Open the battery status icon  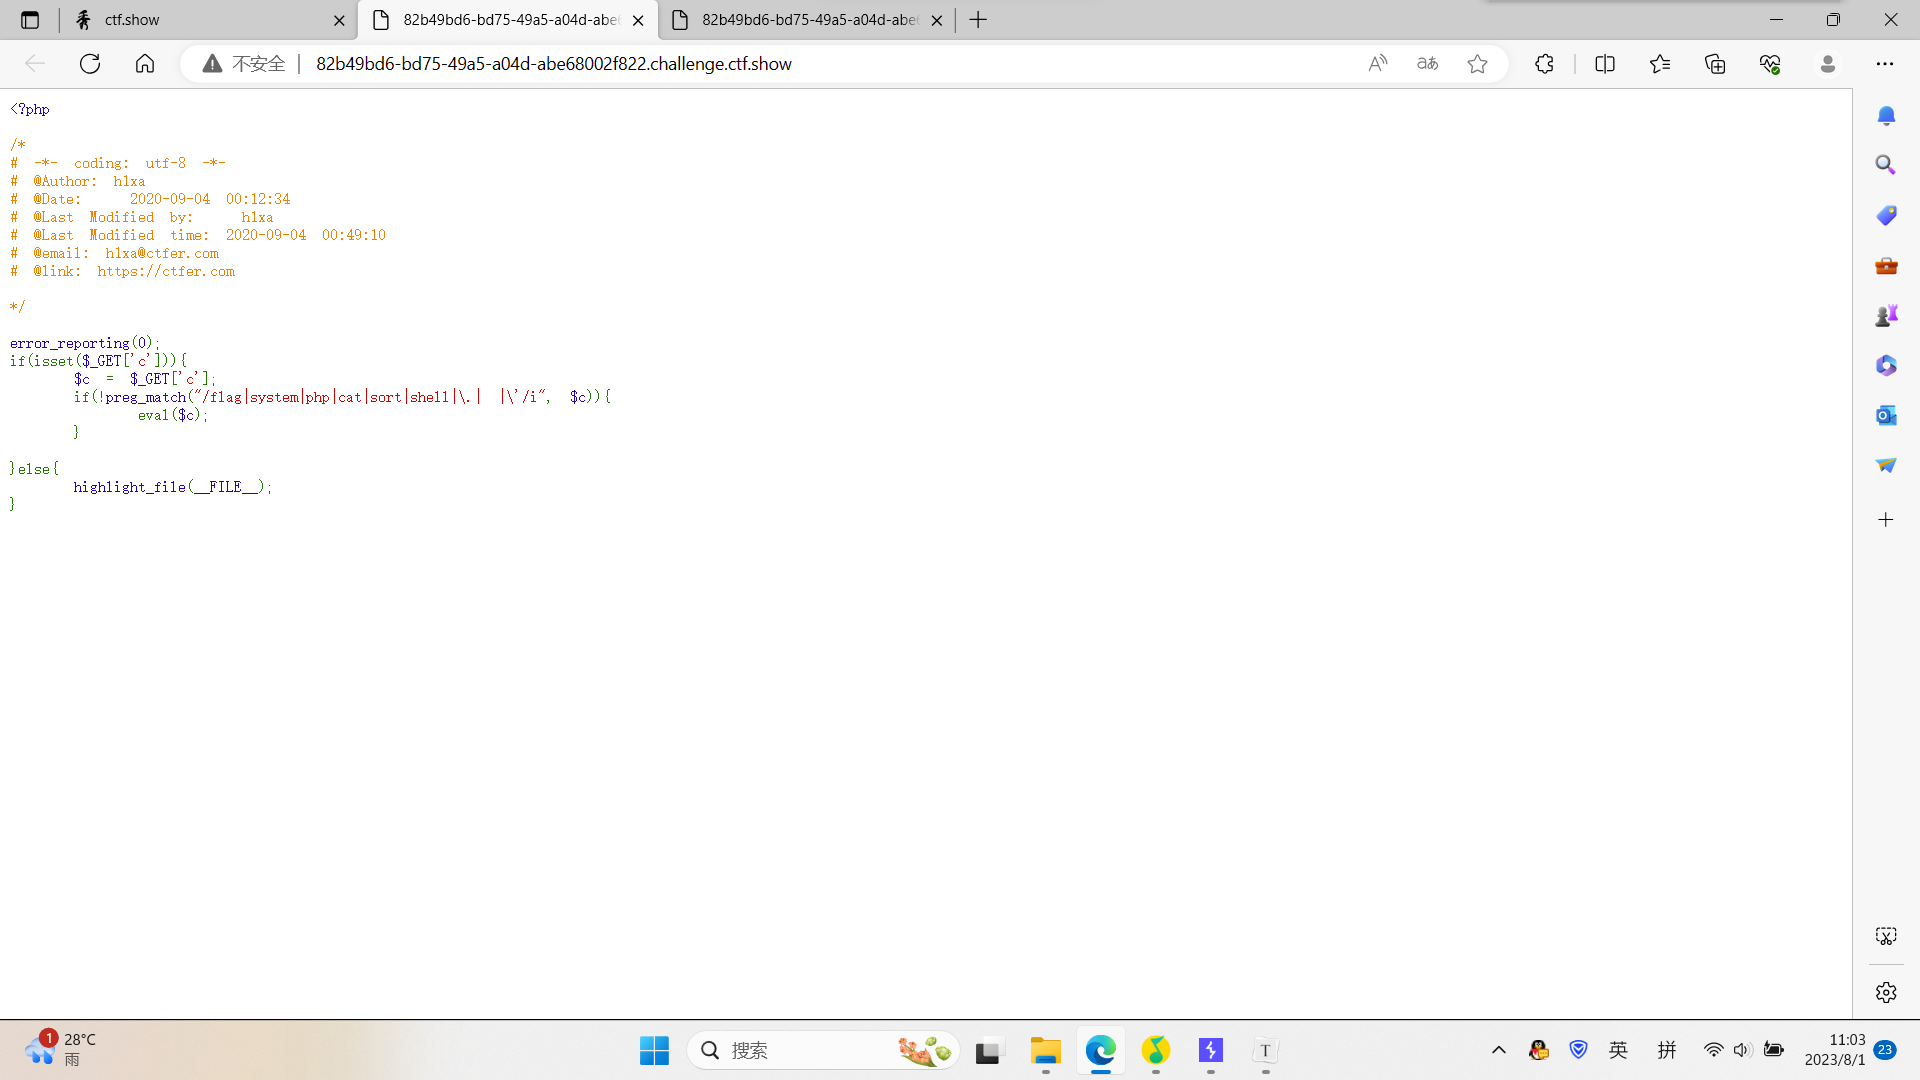[x=1774, y=1050]
